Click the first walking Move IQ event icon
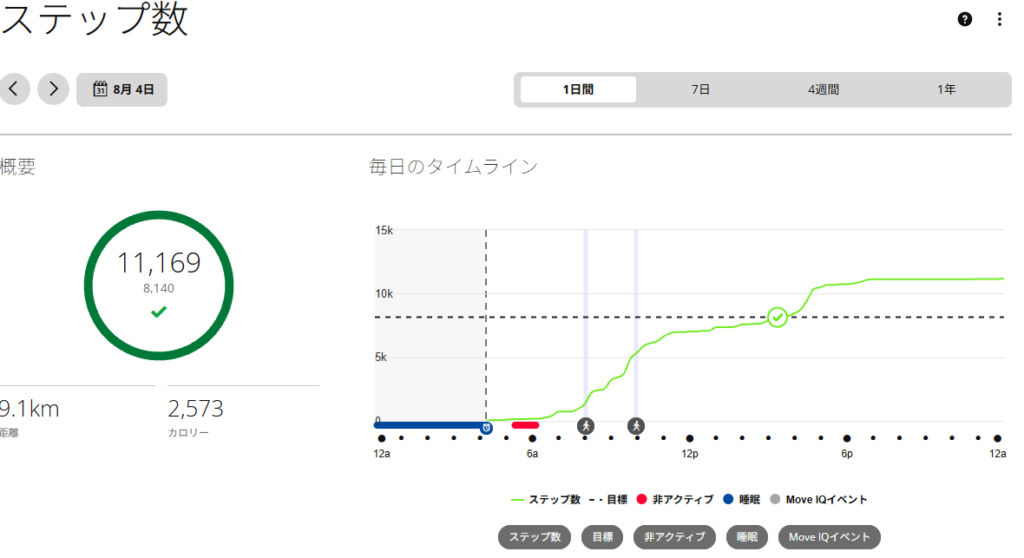The image size is (1024, 558). (x=586, y=427)
